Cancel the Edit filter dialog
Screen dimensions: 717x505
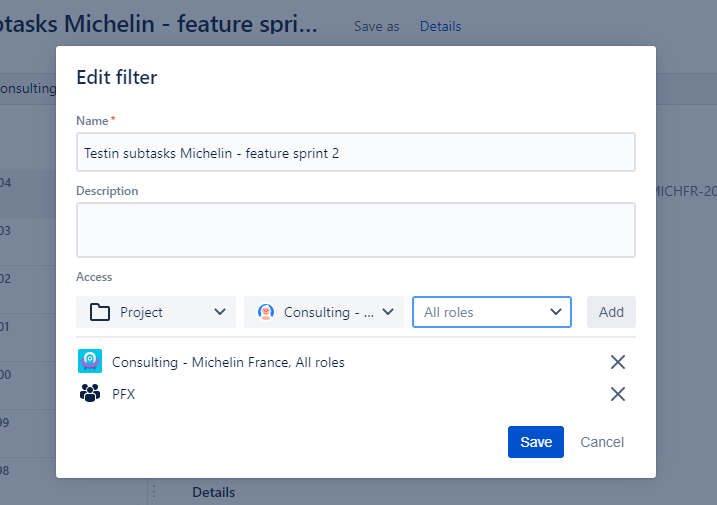coord(602,442)
